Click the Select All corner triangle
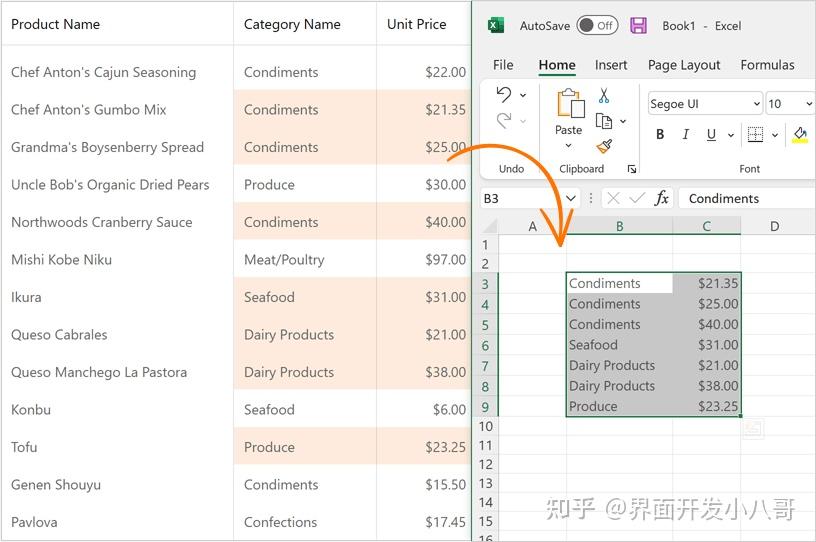816x542 pixels. pos(489,226)
